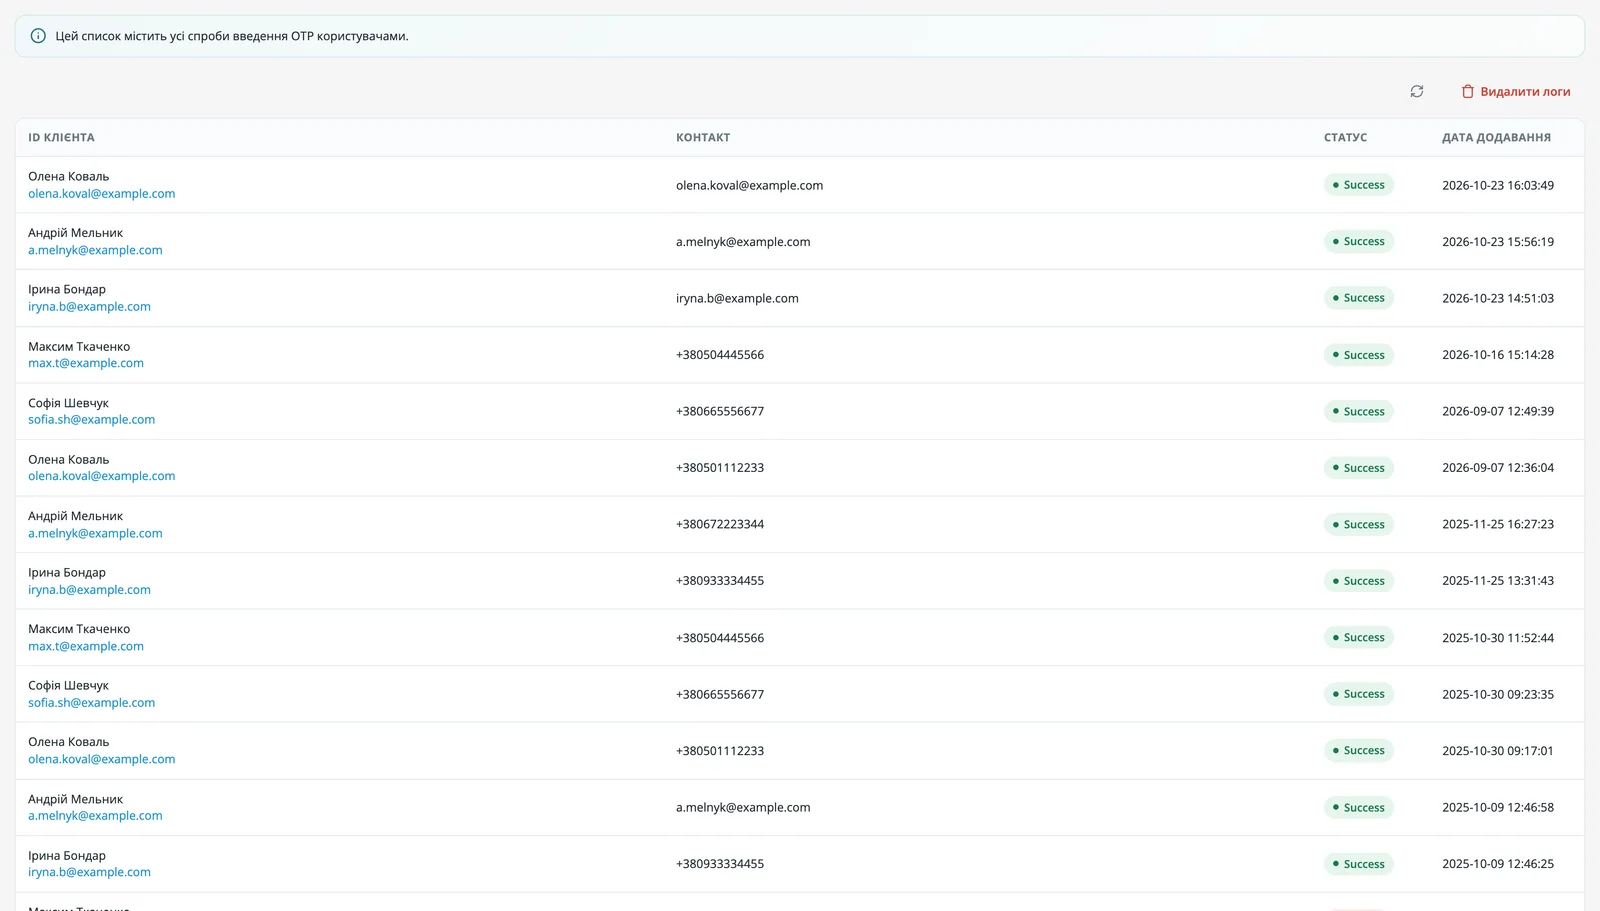
Task: Click Success badge for 2025-10-09 12:46:25
Action: pyautogui.click(x=1359, y=864)
